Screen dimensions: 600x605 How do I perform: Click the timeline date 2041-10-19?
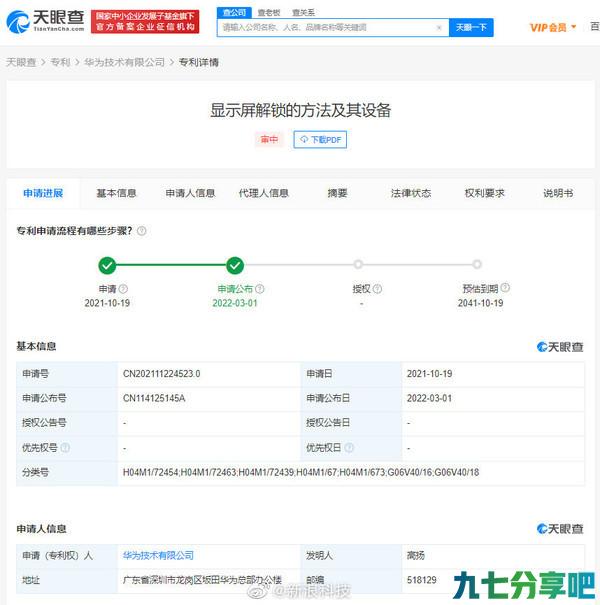[x=480, y=303]
